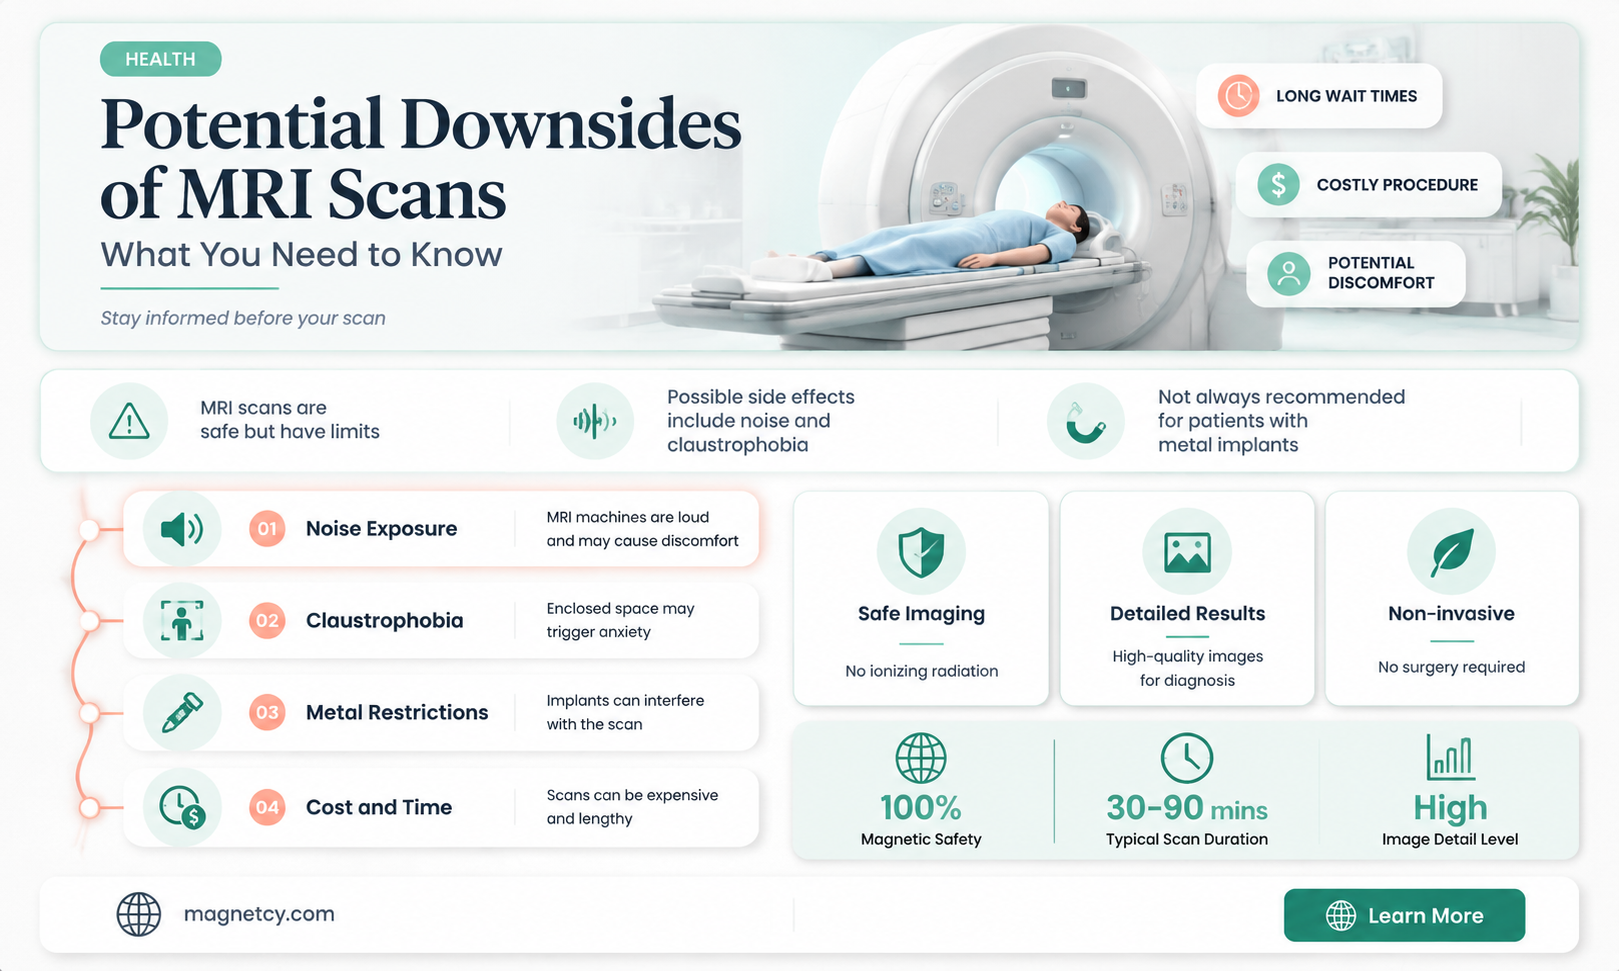
Task: Click 'Enclosed space may trigger anxiety' text
Action: pos(620,620)
